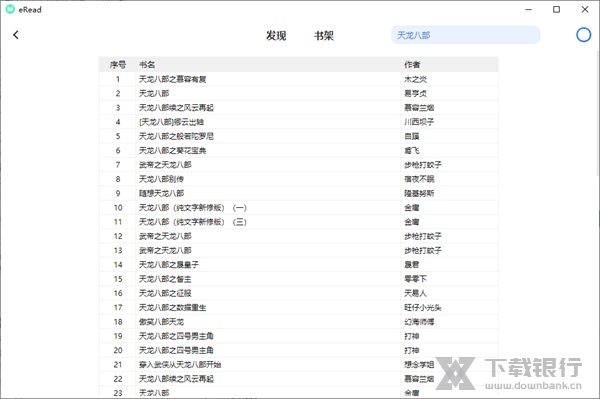
Task: Select row 16 book 天龙八部之征服
Action: (x=165, y=293)
